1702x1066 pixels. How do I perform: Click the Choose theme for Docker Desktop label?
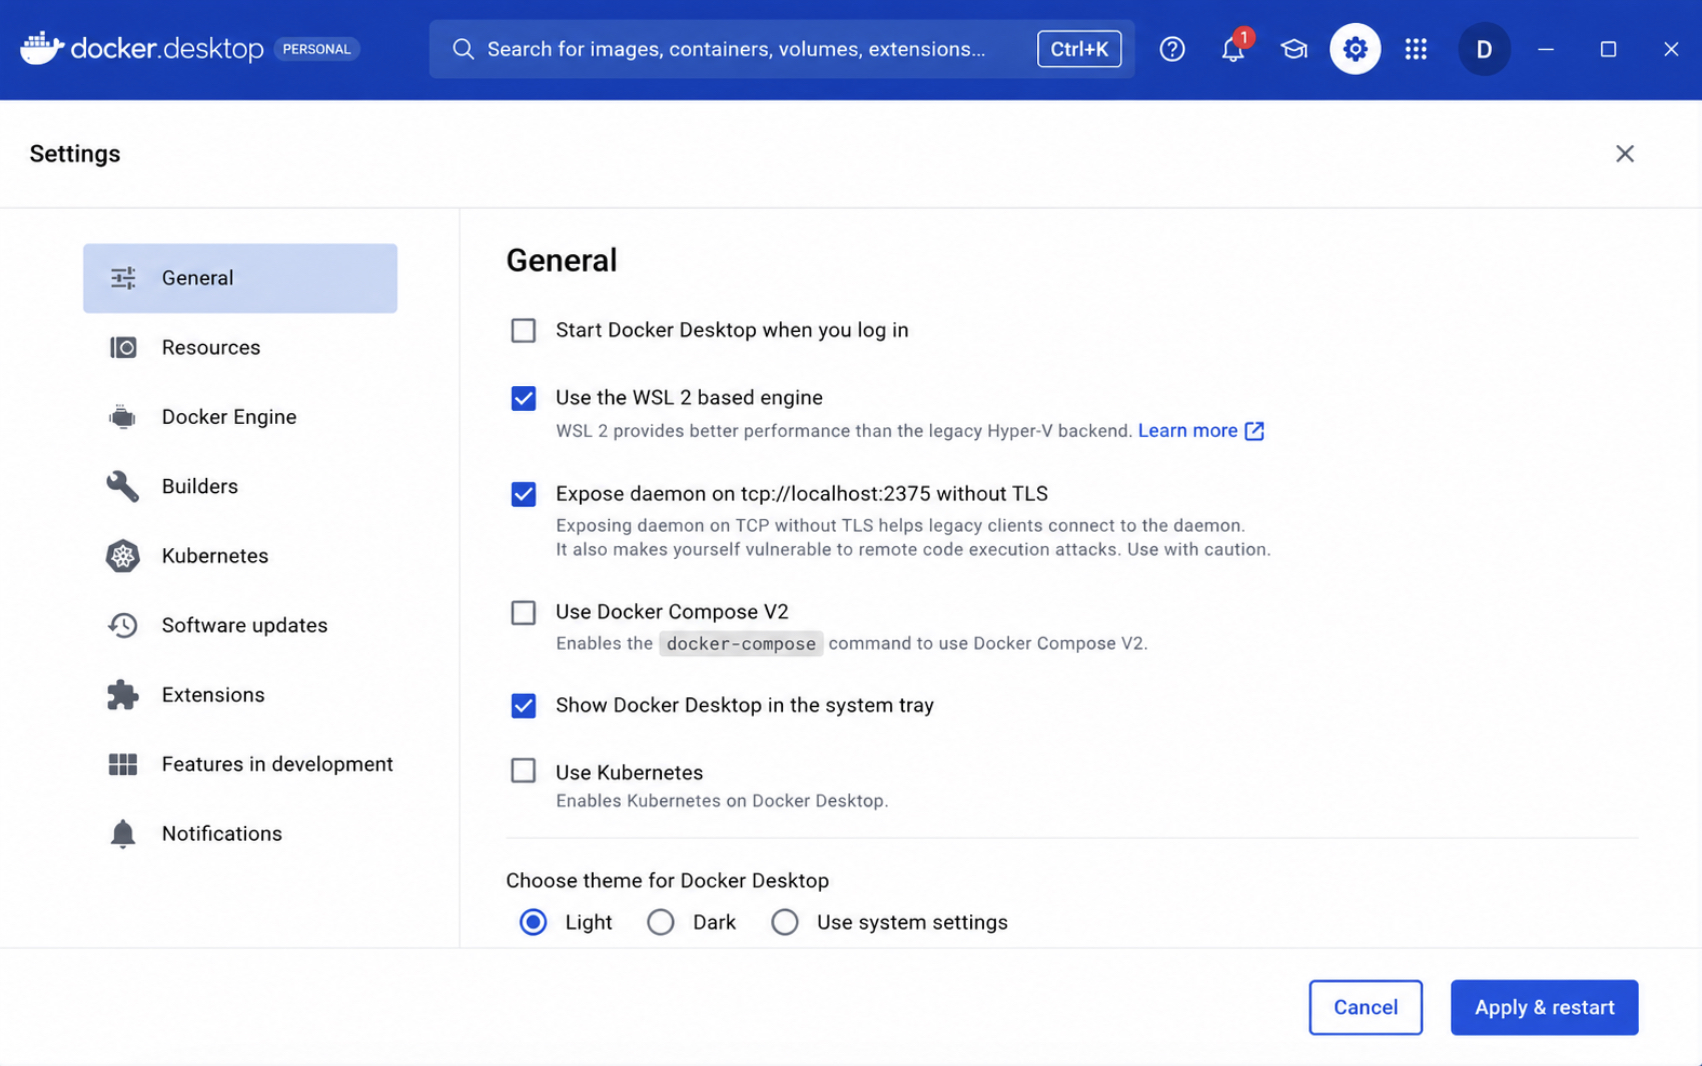667,881
